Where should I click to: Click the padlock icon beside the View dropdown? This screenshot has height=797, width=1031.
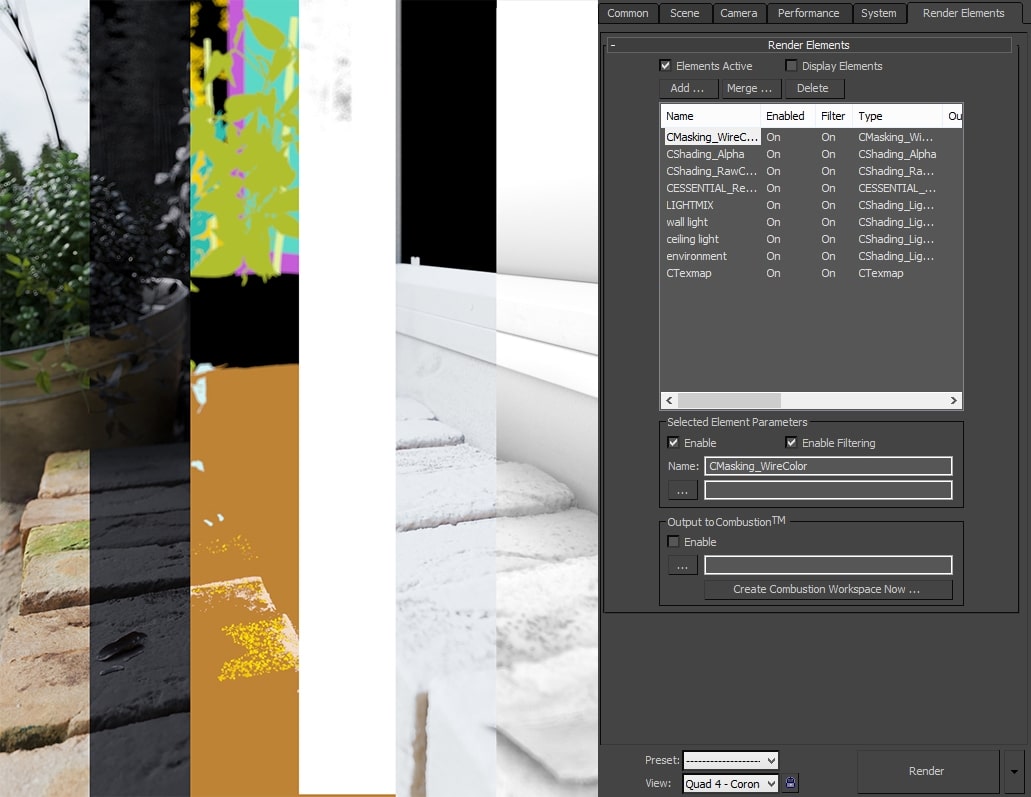(790, 783)
